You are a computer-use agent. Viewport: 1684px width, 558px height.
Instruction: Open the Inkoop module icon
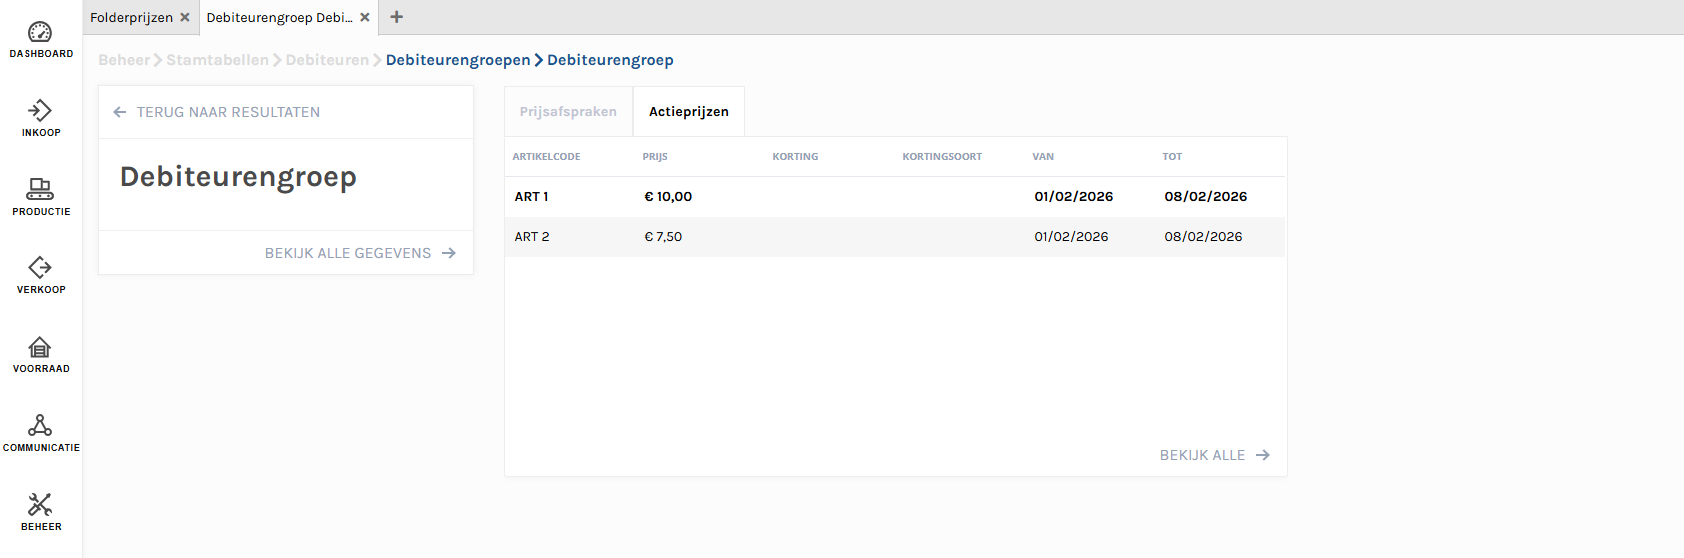[x=40, y=111]
